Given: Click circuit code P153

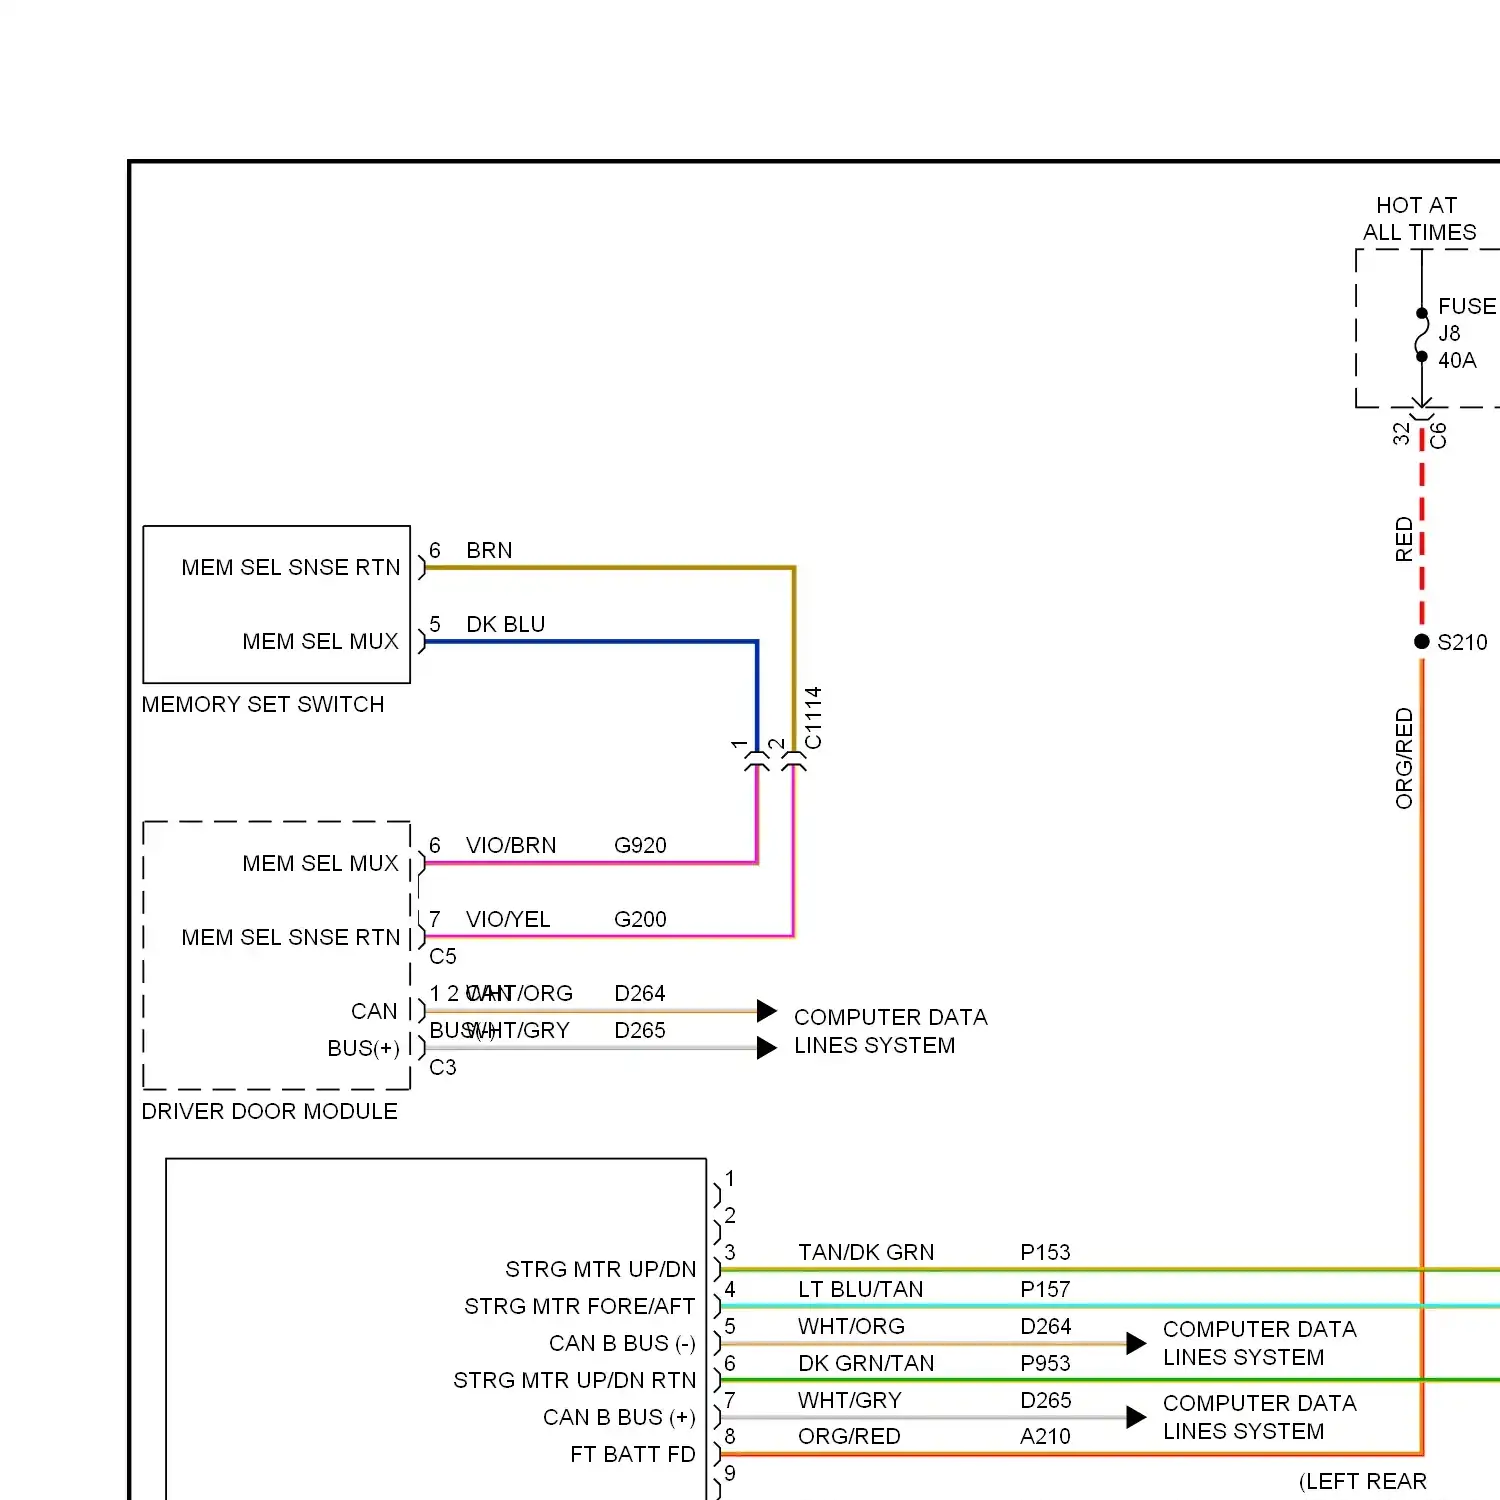Looking at the screenshot, I should click(1045, 1252).
